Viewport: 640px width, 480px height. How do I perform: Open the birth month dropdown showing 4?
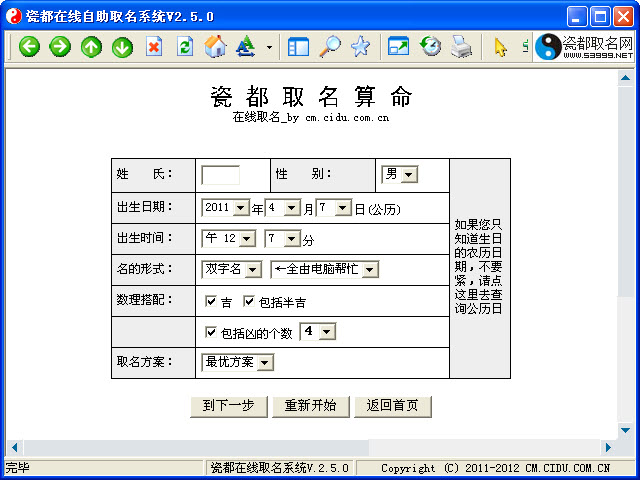[x=283, y=208]
